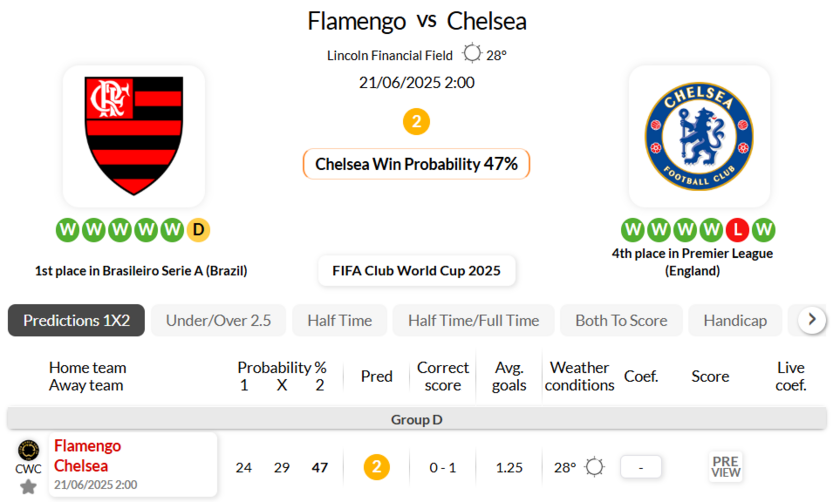The width and height of the screenshot is (840, 502).
Task: Click Chelsea's red L loss form badge
Action: (x=737, y=230)
